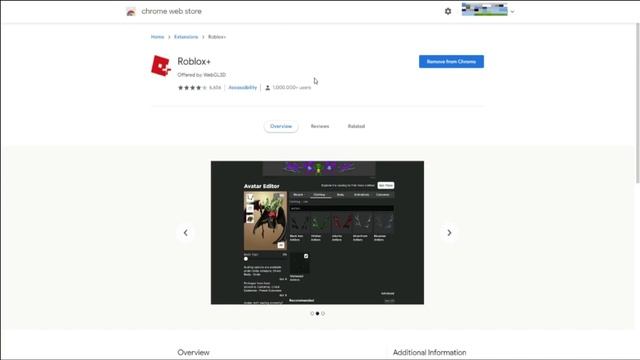640x360 pixels.
Task: Click the Remove from Chrome button
Action: pos(451,62)
